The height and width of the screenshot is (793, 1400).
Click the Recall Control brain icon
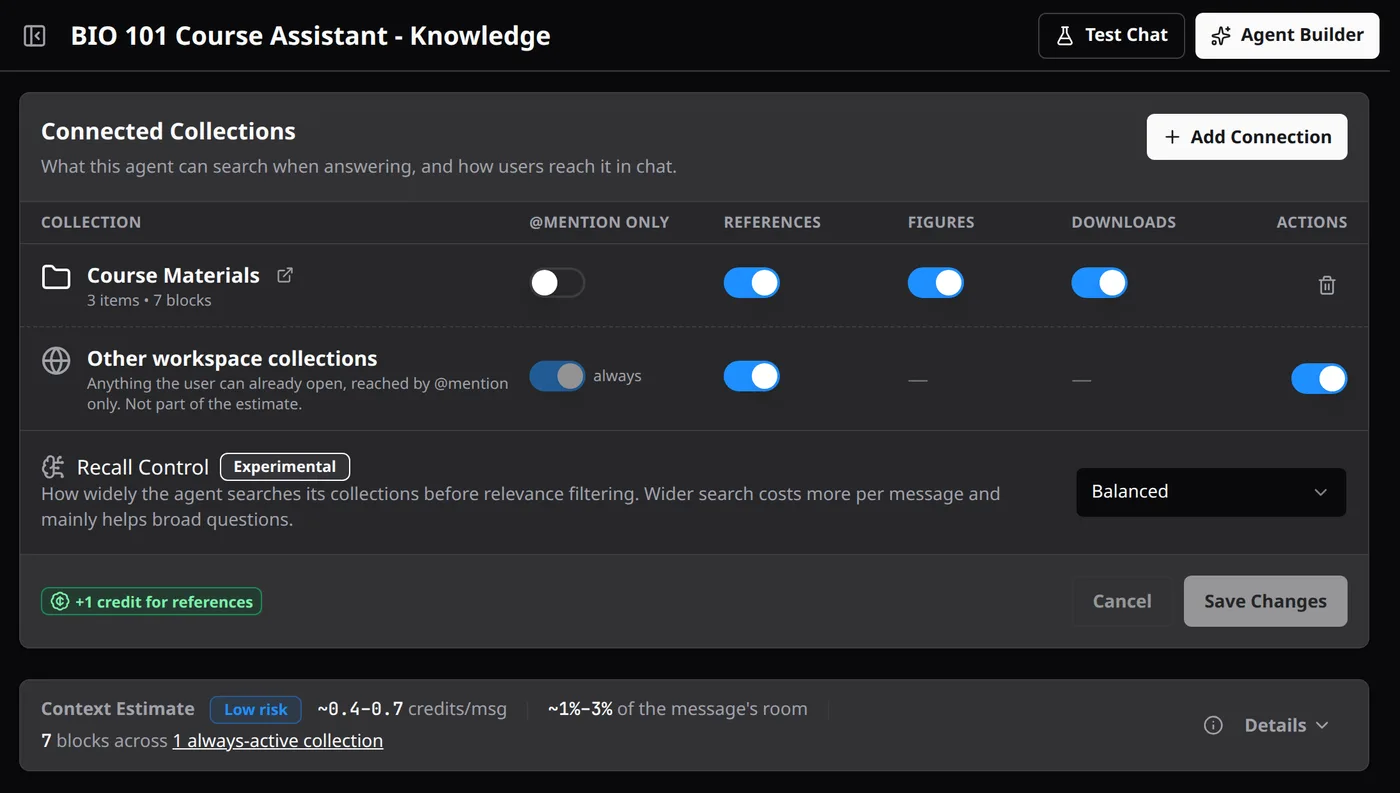(53, 466)
